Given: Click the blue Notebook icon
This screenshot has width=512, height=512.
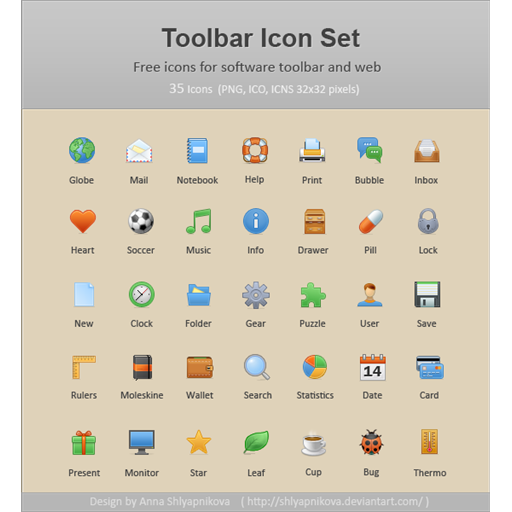Looking at the screenshot, I should coord(197,151).
